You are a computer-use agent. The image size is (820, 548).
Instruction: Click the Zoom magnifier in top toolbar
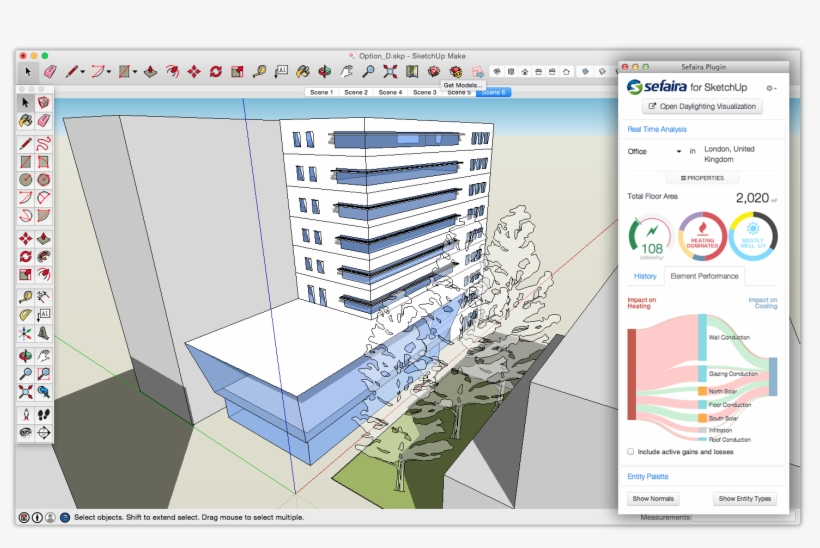coord(369,72)
